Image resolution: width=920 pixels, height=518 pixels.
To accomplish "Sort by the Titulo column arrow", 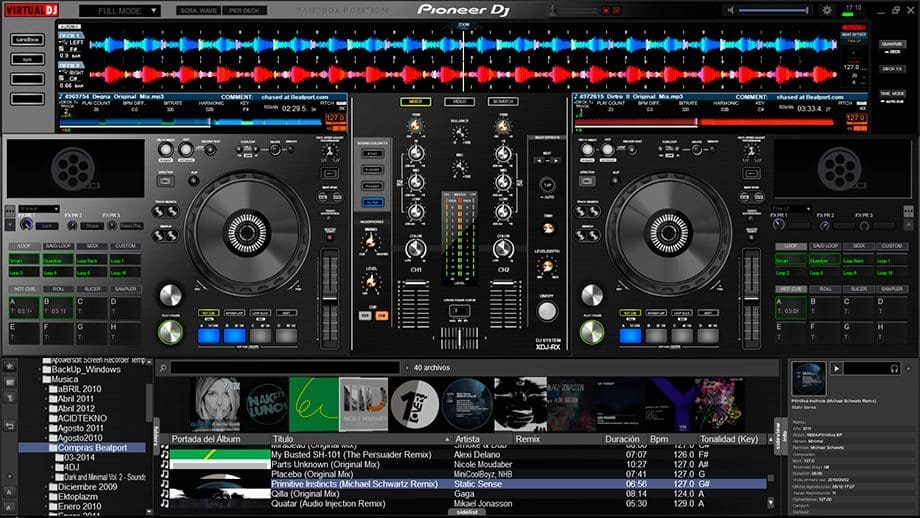I will (447, 439).
